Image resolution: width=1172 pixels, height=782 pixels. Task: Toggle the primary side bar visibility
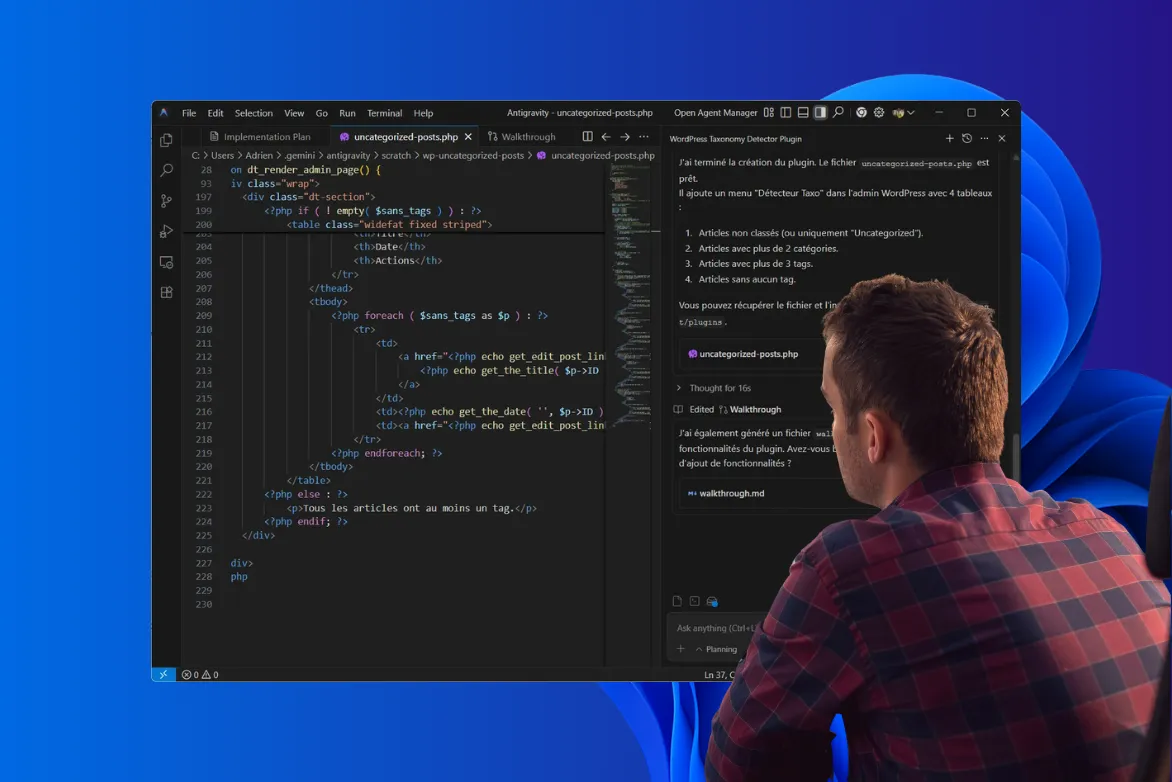tap(786, 113)
